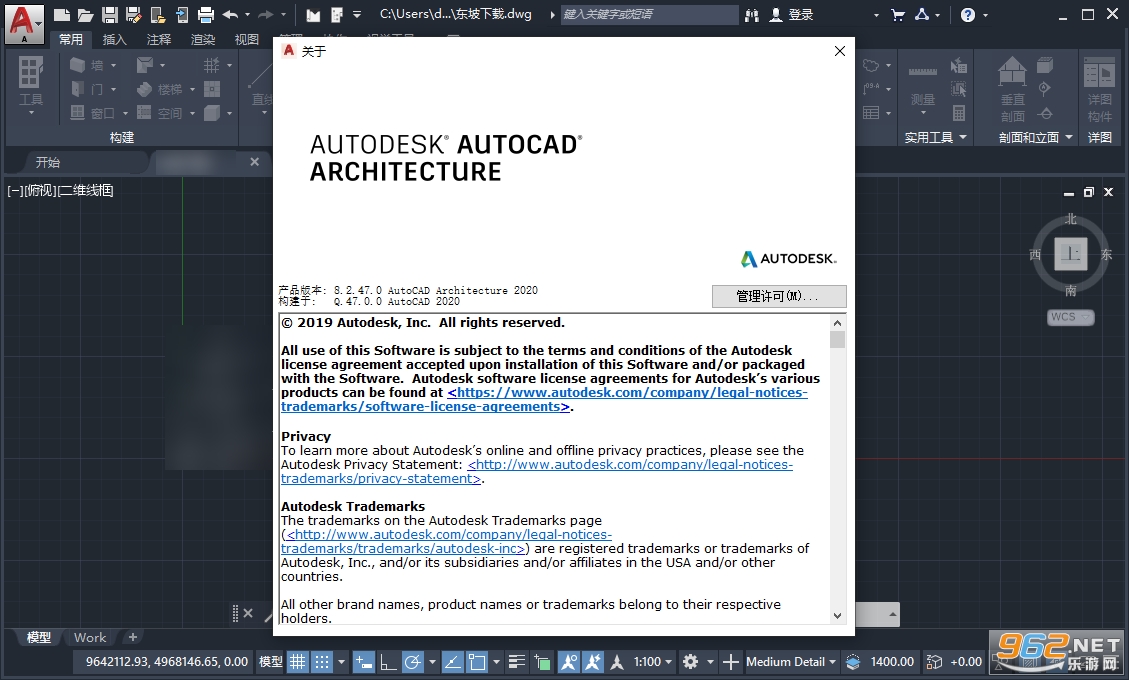Switch to the Work layout tab

[90, 638]
